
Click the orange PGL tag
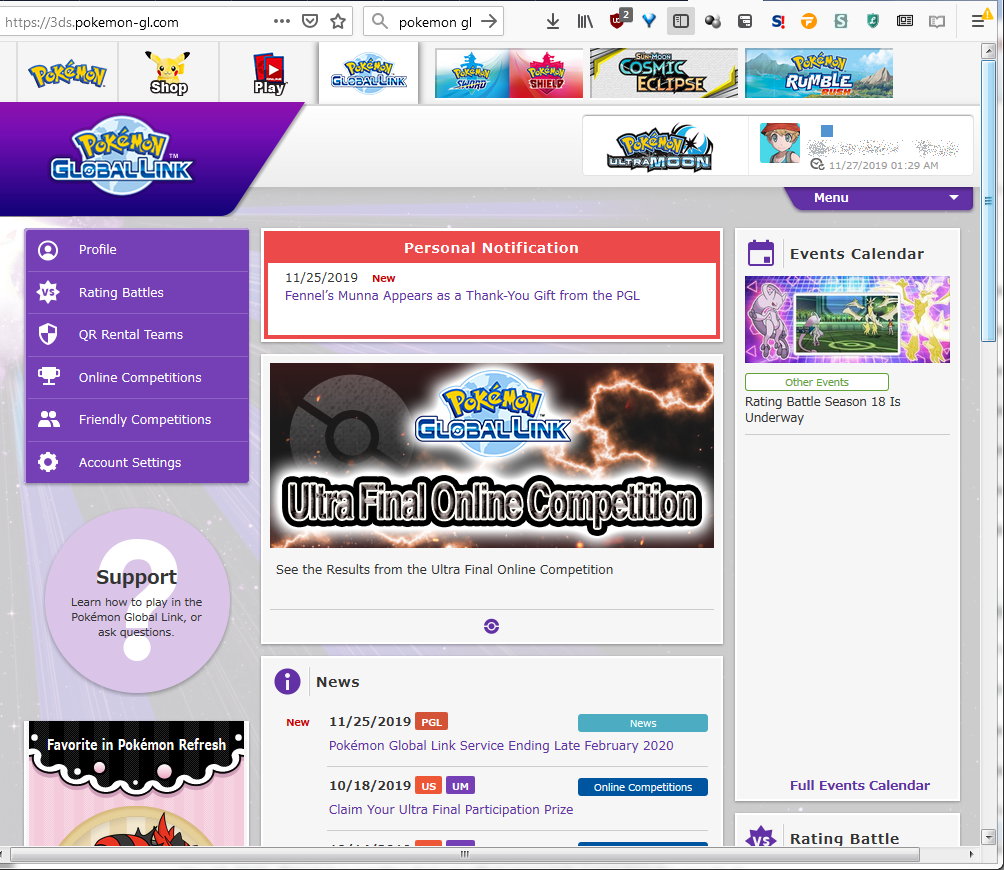pos(432,721)
